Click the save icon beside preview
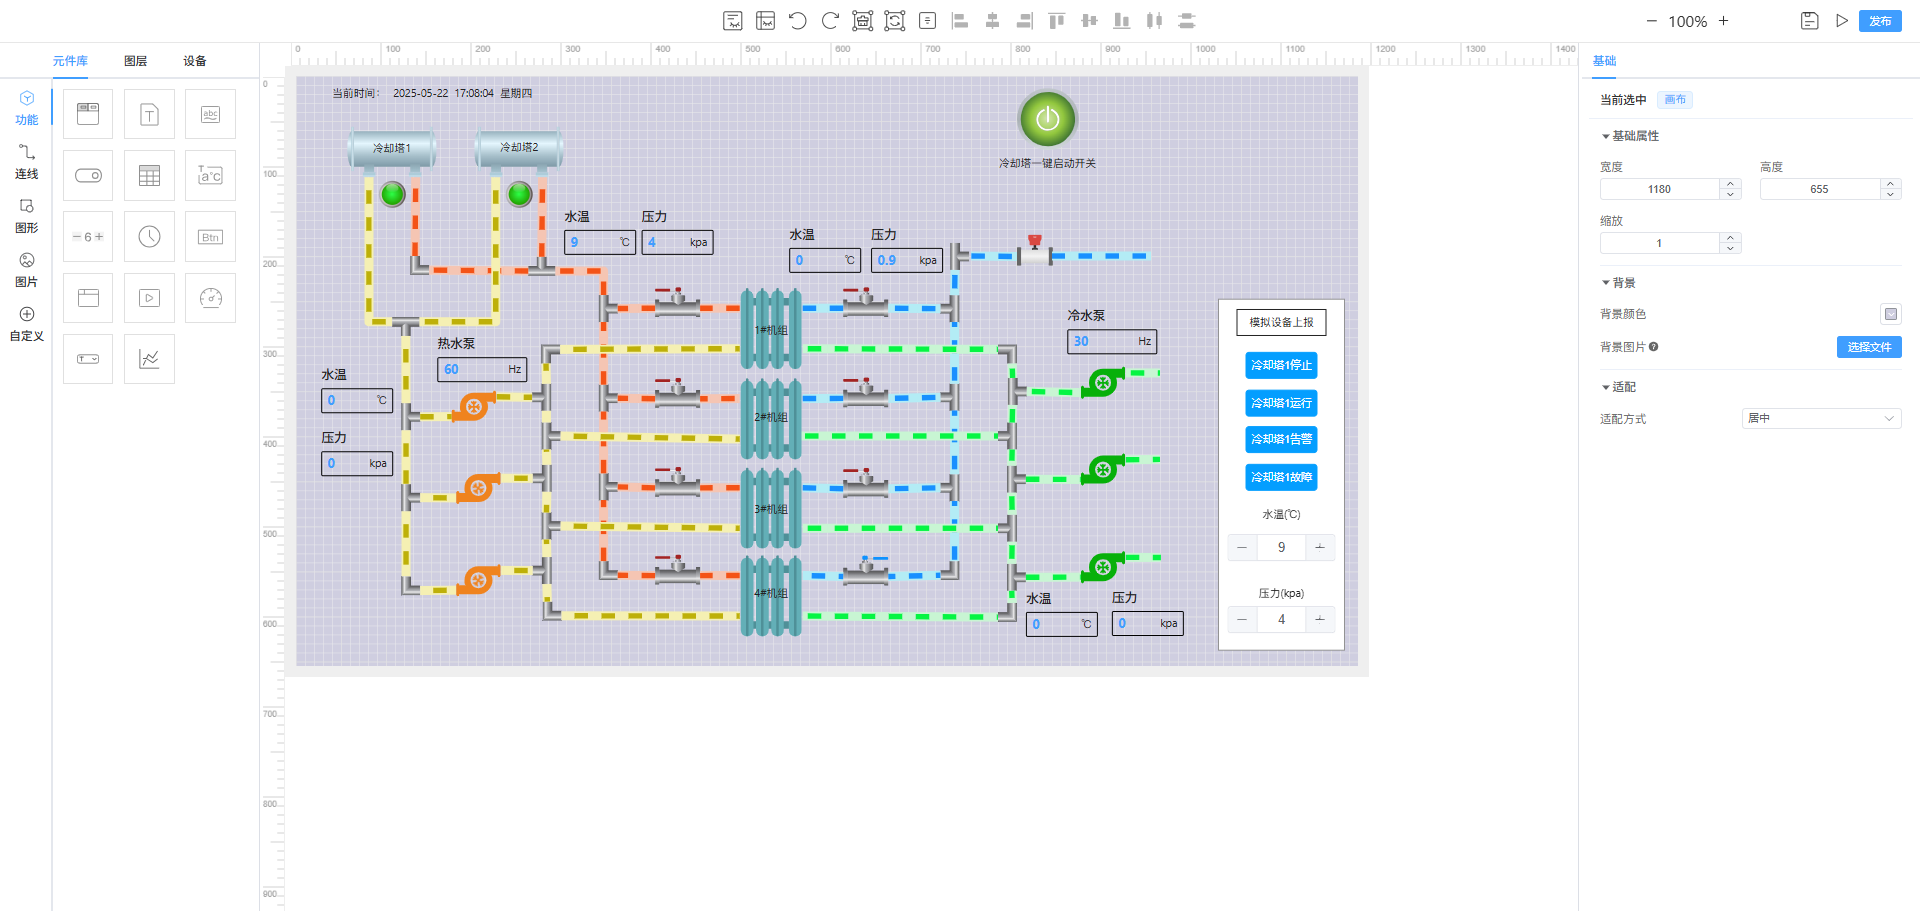Screen dimensions: 1920x911 [x=1809, y=21]
